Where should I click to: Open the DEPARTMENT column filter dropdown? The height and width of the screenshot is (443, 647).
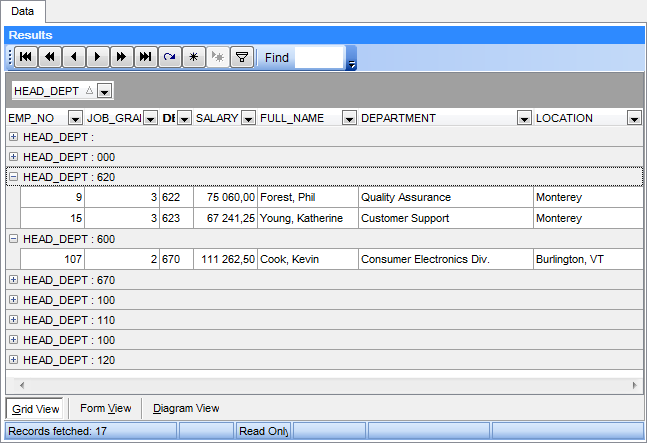coord(523,118)
